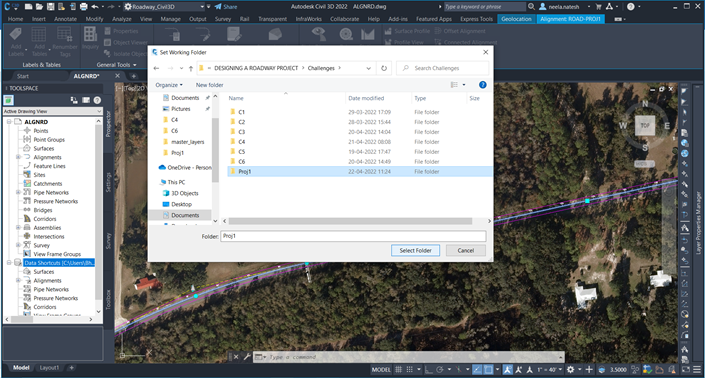
Task: Switch to the Start drawing tab
Action: pyautogui.click(x=22, y=76)
